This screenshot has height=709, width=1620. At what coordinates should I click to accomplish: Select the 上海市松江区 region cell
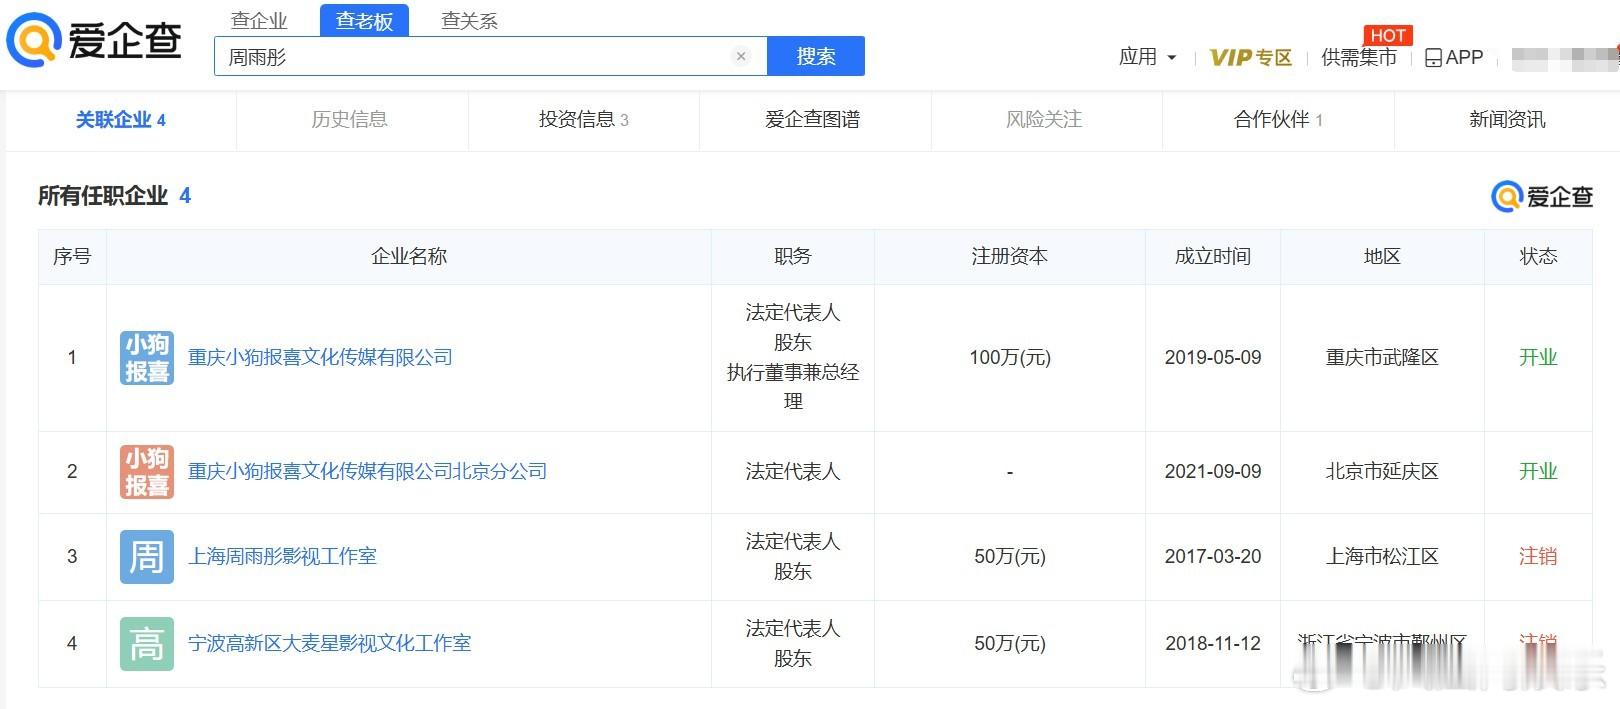tap(1382, 557)
